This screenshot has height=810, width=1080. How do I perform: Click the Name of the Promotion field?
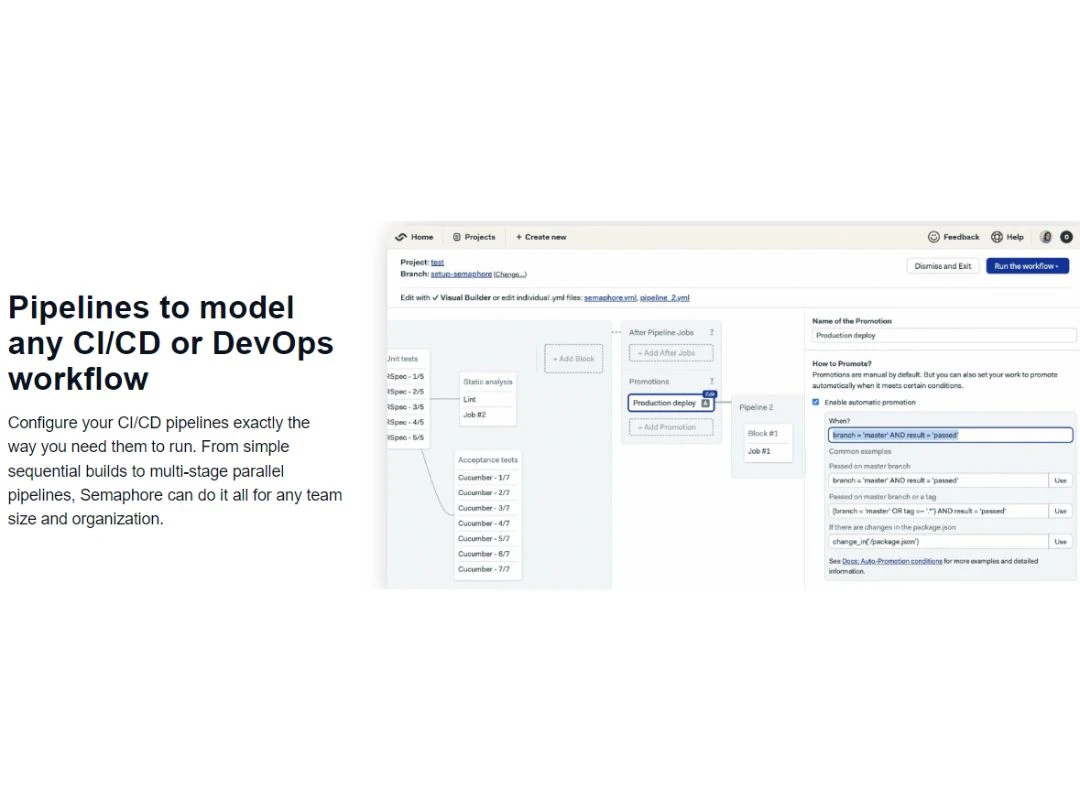coord(944,335)
